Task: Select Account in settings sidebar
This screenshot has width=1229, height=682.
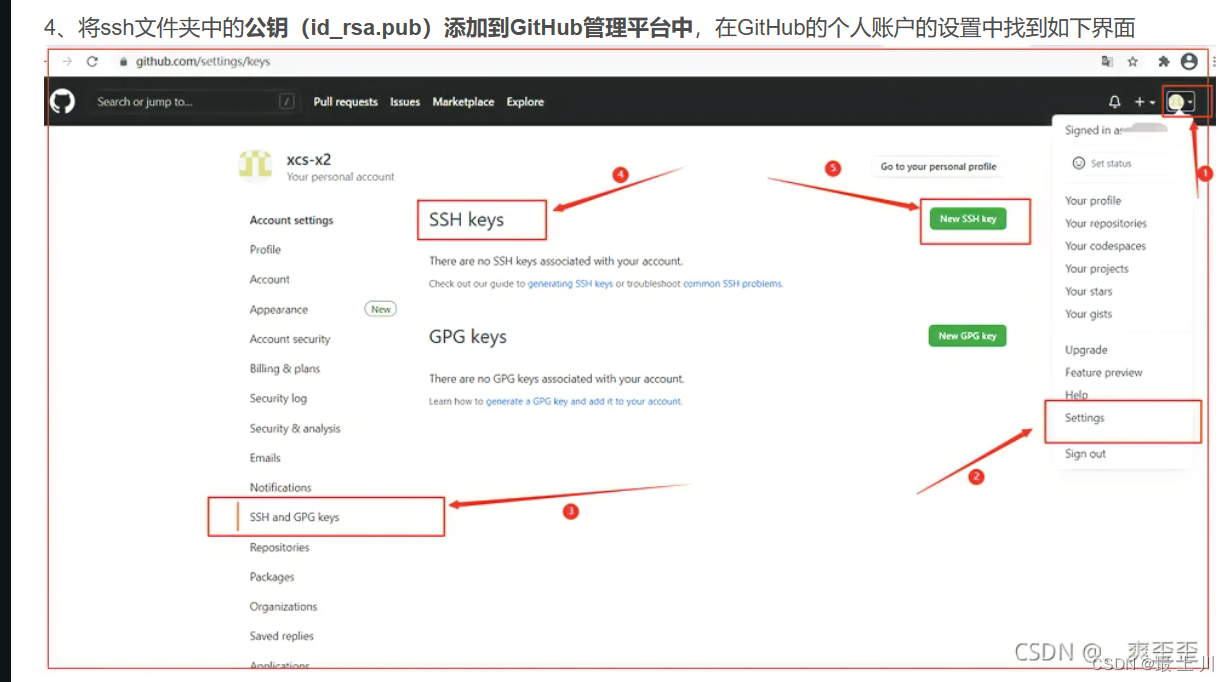Action: [269, 280]
